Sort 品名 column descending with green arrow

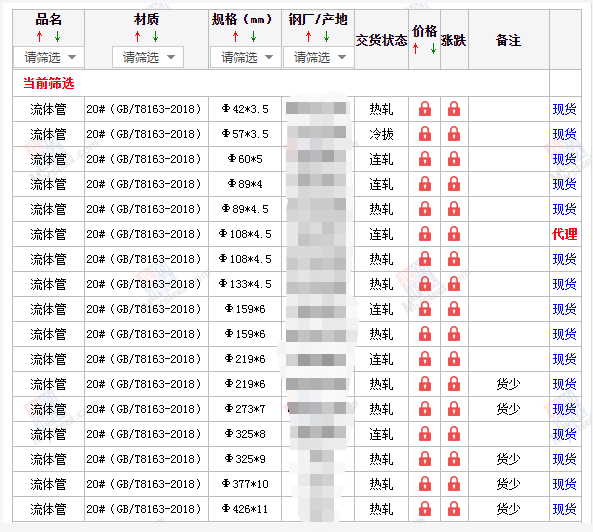click(57, 37)
